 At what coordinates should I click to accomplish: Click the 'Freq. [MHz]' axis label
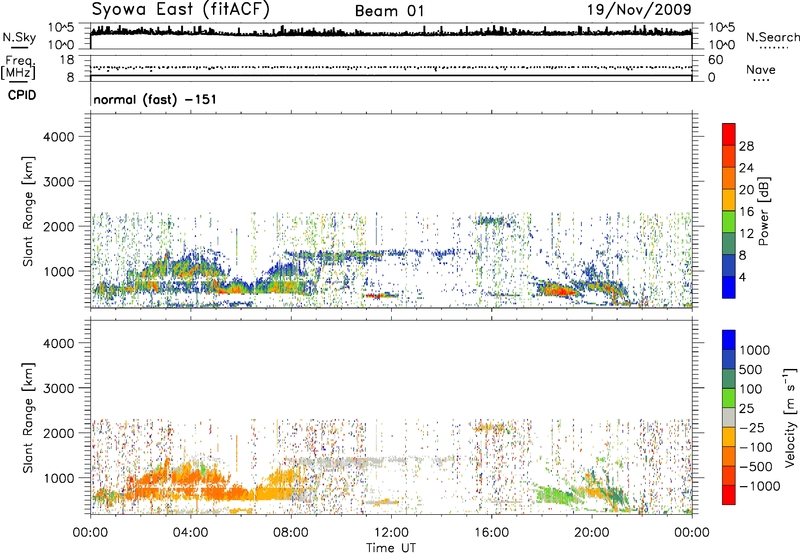tap(20, 67)
